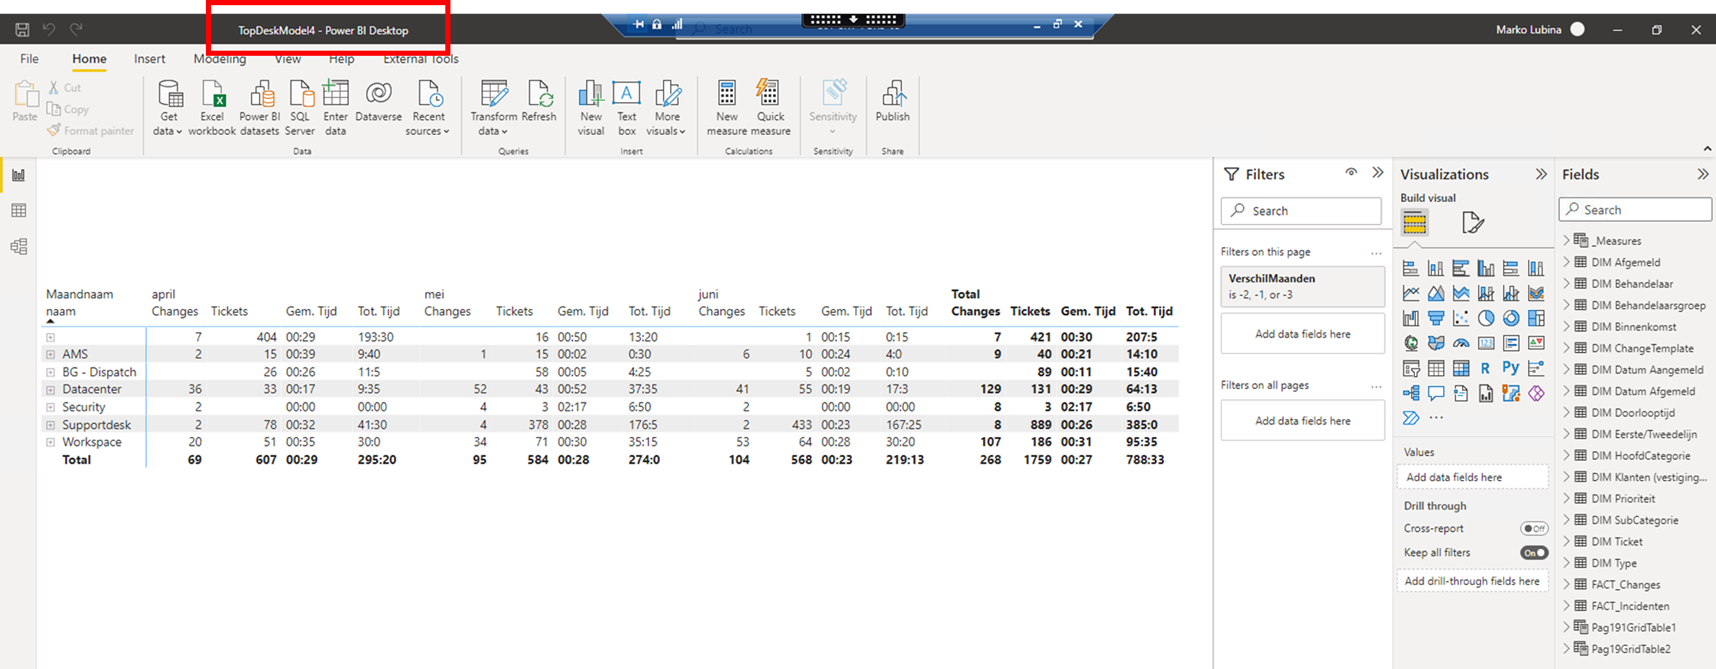Undo the last action
1716x669 pixels.
[49, 30]
